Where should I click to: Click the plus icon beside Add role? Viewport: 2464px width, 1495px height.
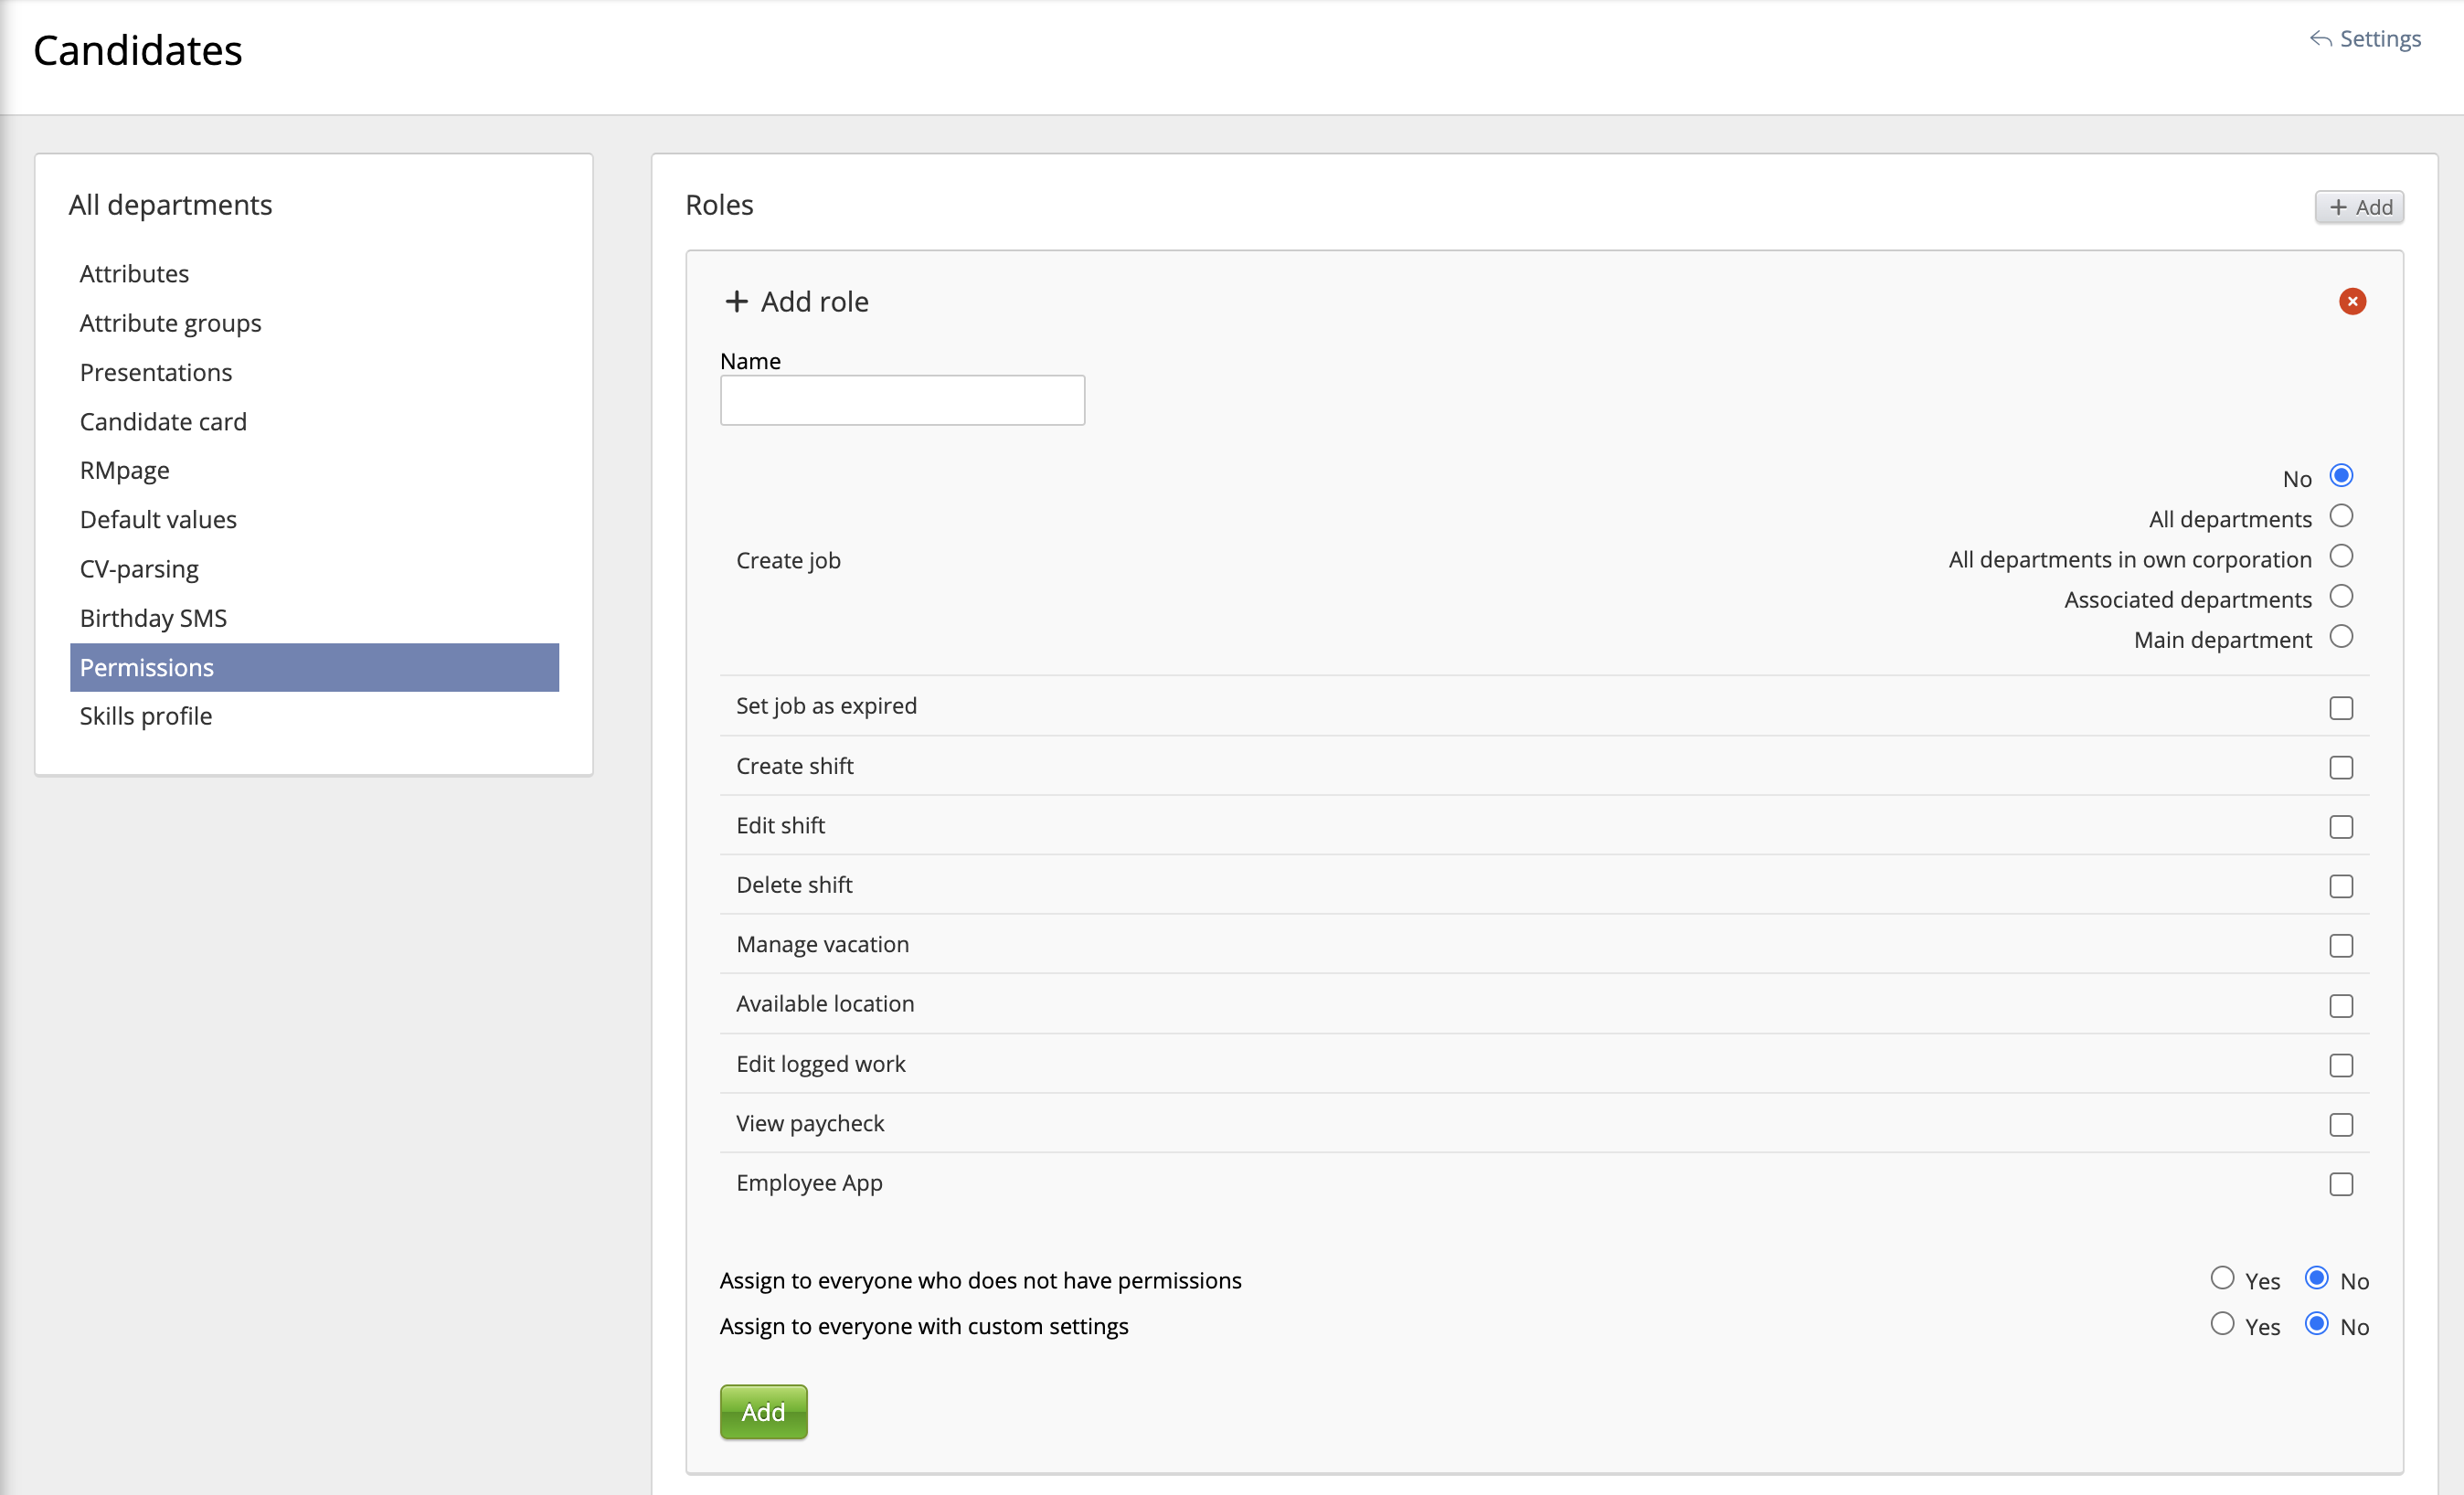pyautogui.click(x=736, y=301)
